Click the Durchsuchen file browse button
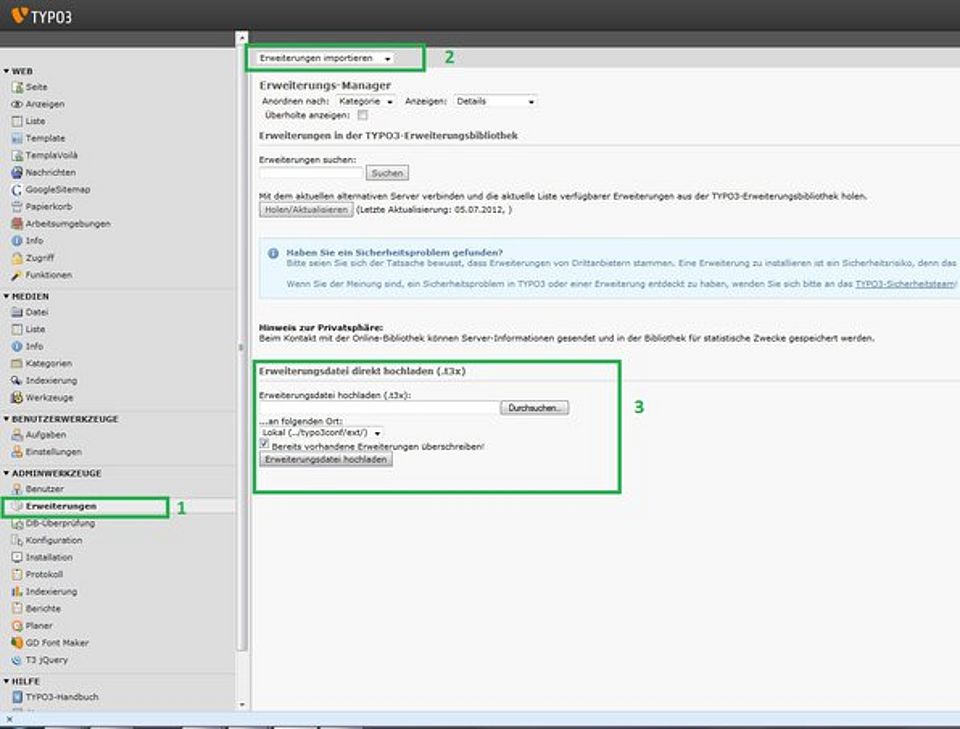 pyautogui.click(x=537, y=408)
